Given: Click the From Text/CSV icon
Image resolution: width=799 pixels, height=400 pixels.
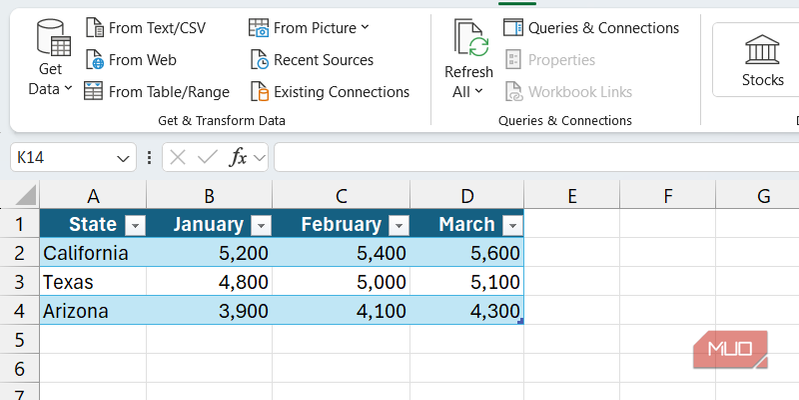Looking at the screenshot, I should click(95, 27).
